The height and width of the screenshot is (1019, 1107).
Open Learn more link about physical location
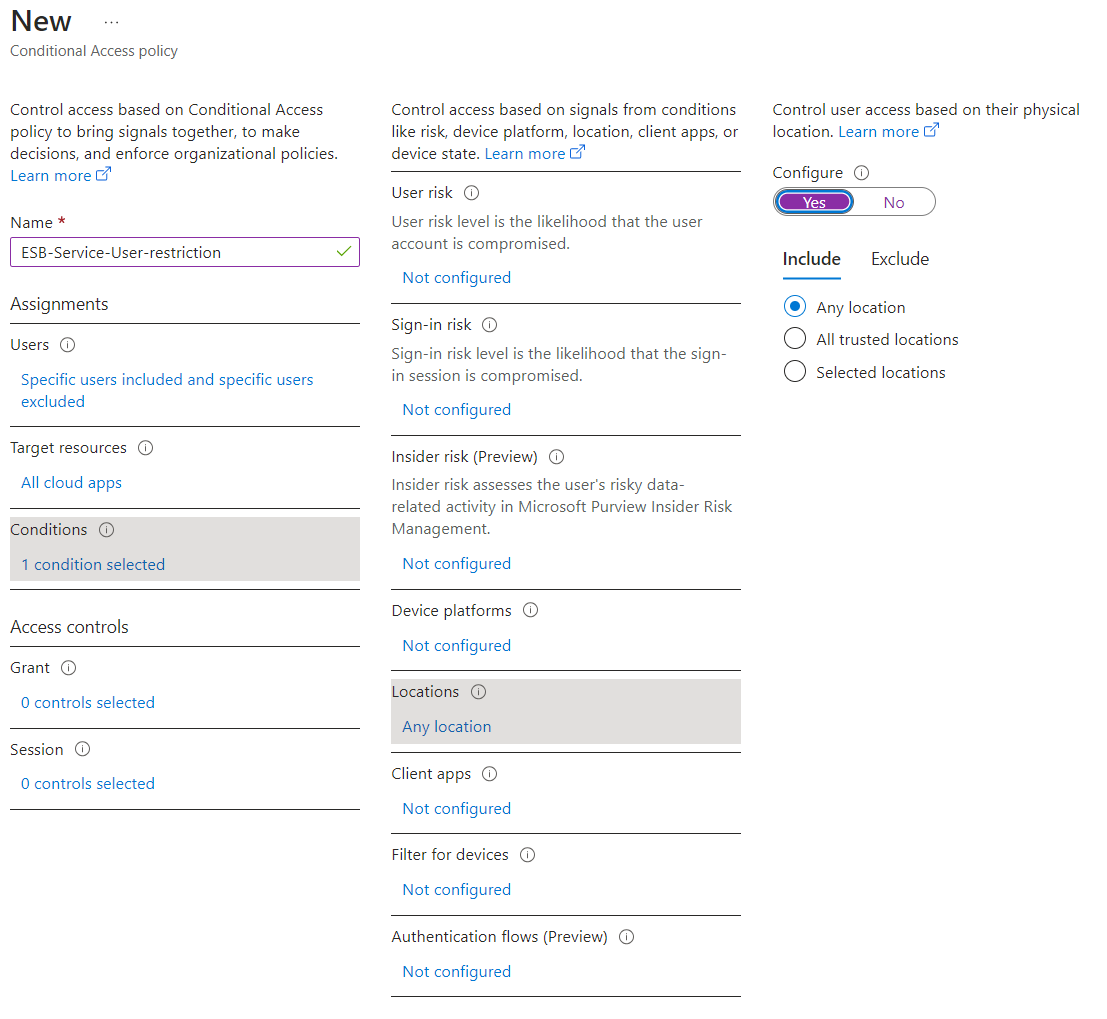[888, 131]
